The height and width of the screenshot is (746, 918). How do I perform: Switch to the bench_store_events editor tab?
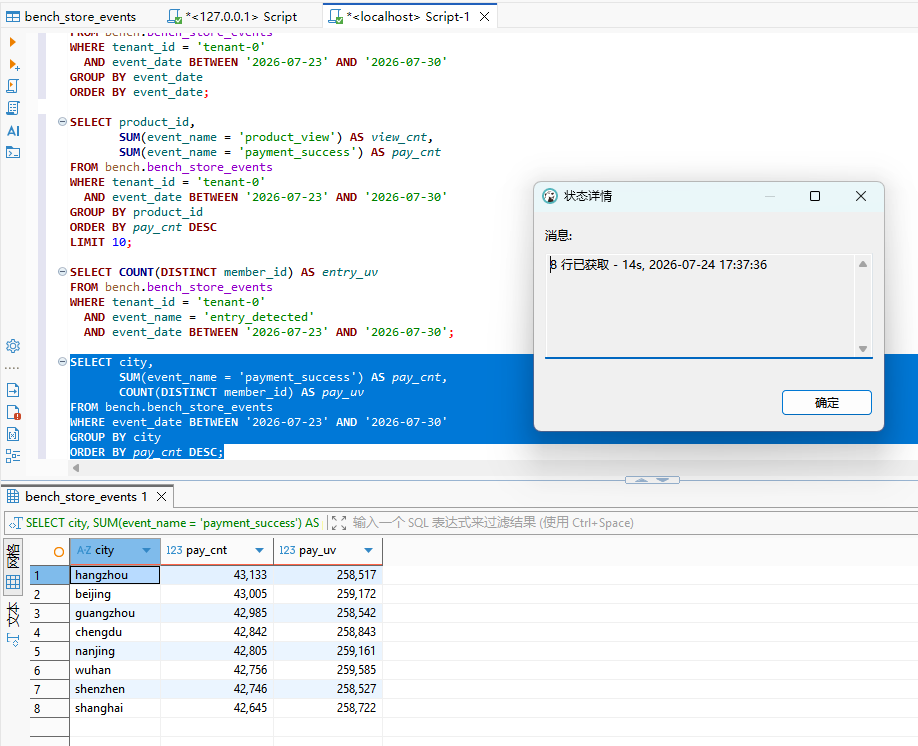[x=71, y=16]
